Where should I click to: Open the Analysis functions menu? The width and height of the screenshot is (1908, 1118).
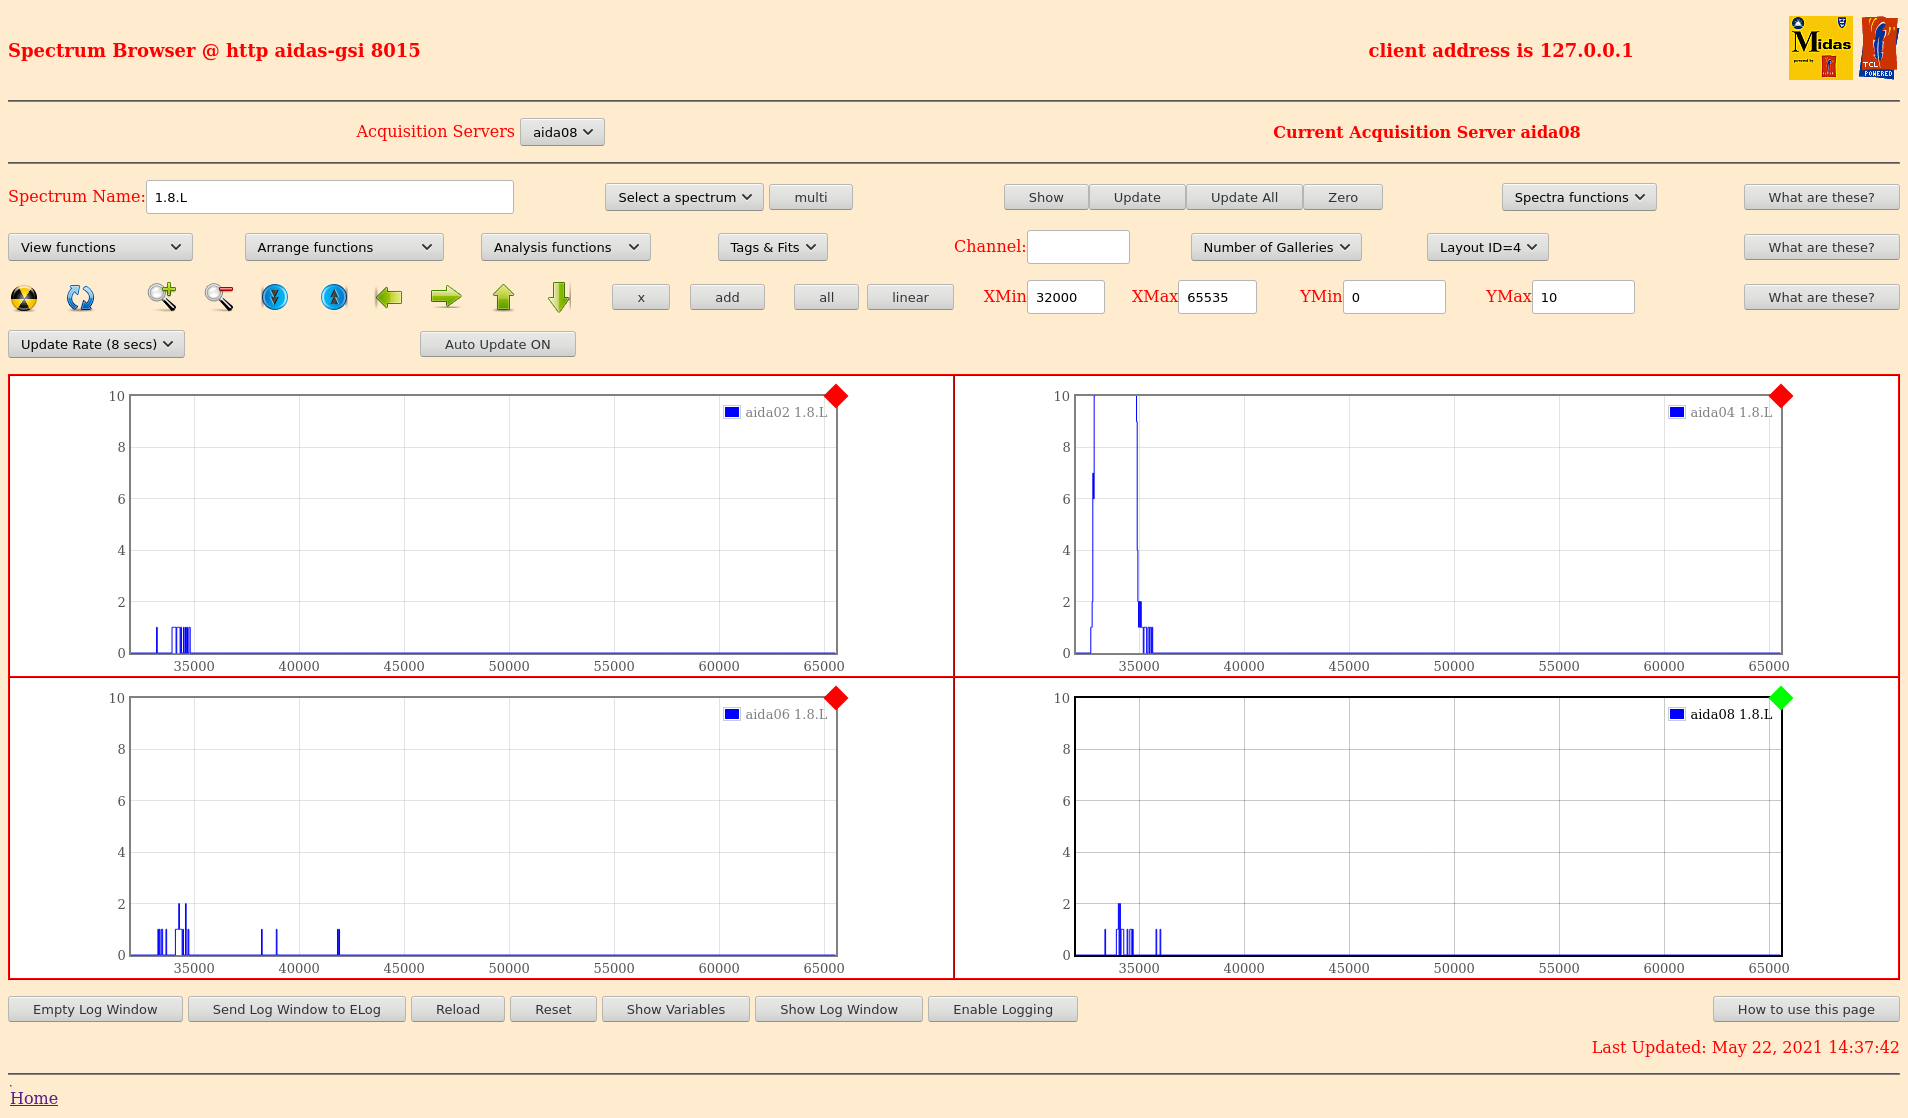point(565,247)
